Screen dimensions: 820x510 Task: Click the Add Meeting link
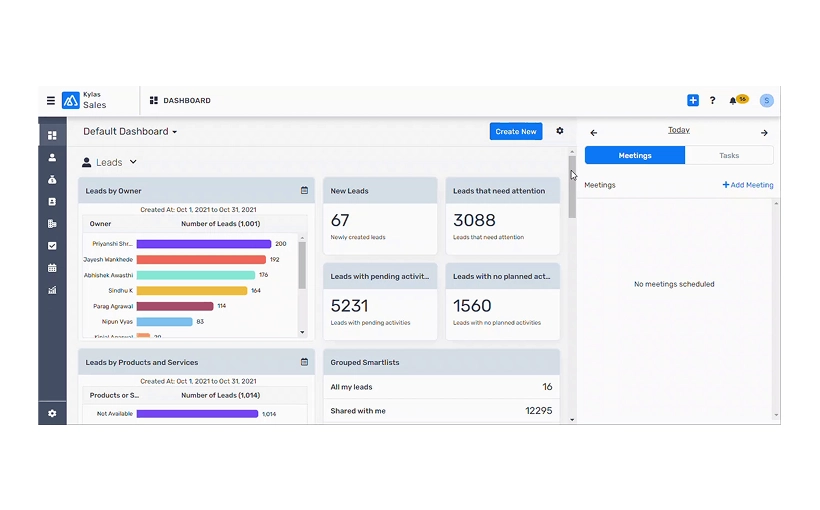point(748,185)
